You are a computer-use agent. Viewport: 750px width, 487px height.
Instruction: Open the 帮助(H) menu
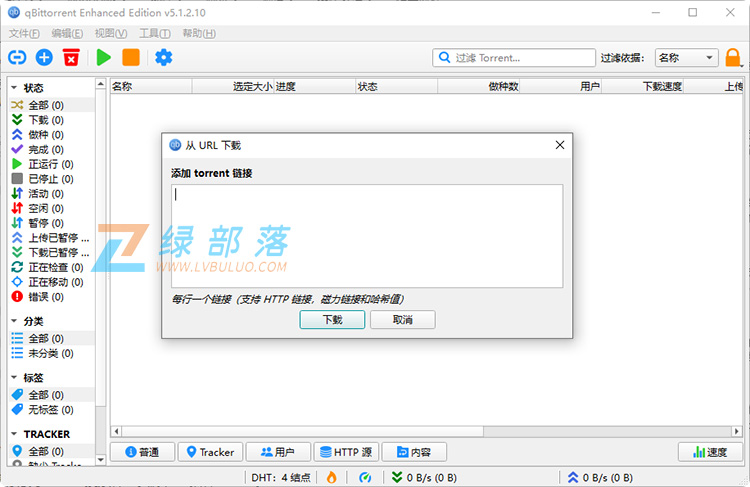click(x=199, y=33)
